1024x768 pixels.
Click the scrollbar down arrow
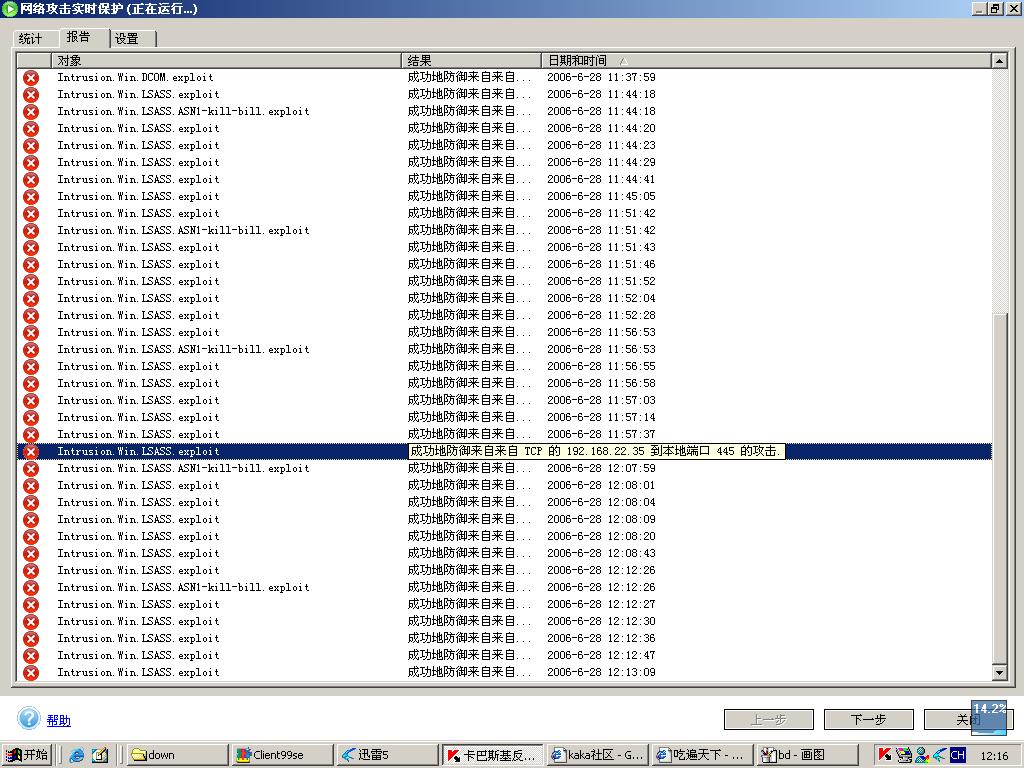coord(999,672)
